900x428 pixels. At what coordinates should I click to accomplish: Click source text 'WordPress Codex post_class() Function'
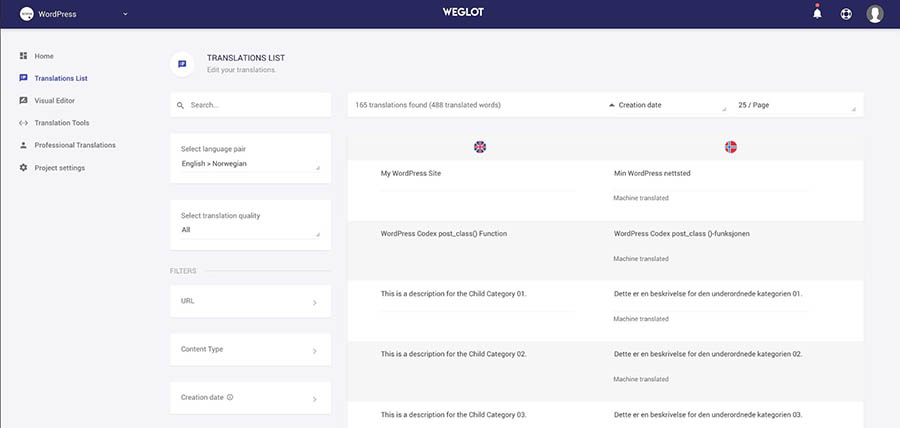coord(444,234)
